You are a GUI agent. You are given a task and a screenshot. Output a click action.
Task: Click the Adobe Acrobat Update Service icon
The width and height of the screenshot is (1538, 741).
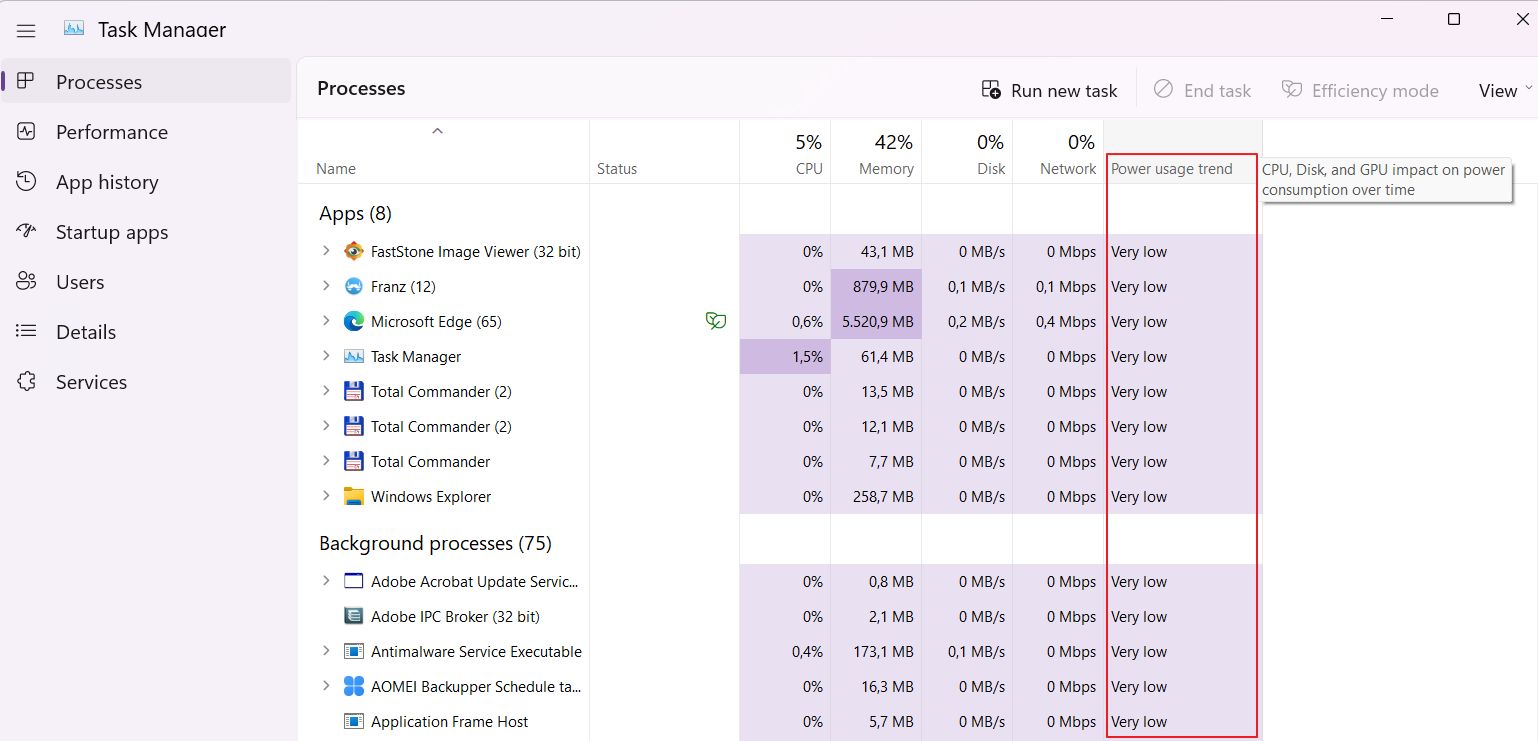point(354,582)
